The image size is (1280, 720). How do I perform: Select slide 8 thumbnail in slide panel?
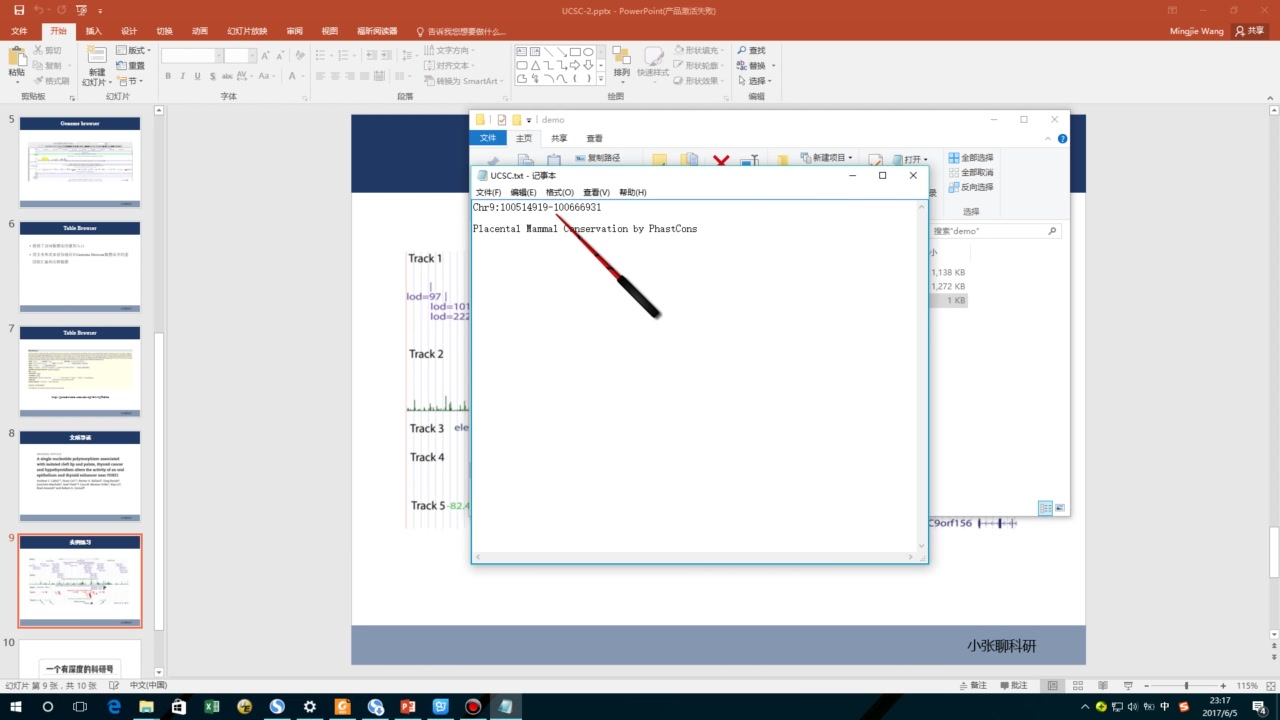pos(80,476)
